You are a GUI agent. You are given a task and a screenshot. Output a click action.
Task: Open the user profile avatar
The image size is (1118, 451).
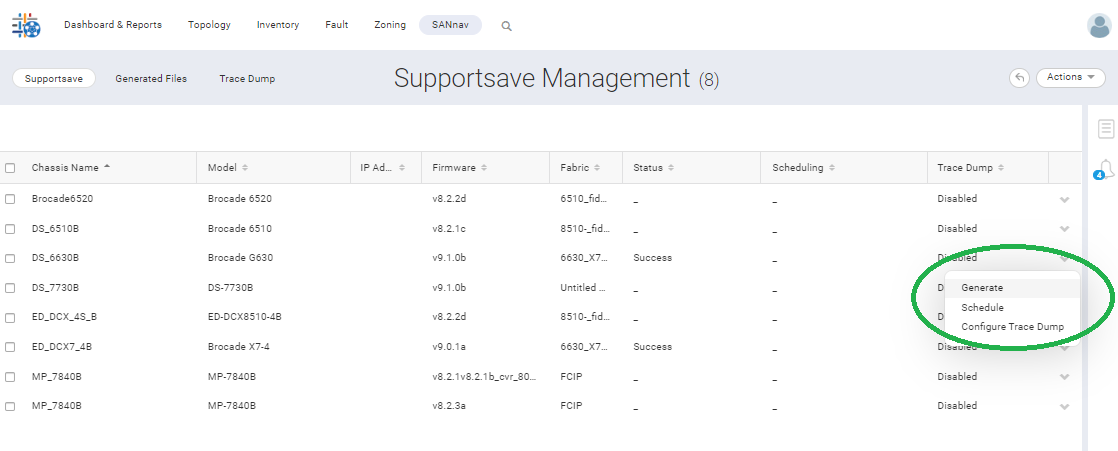coord(1098,26)
